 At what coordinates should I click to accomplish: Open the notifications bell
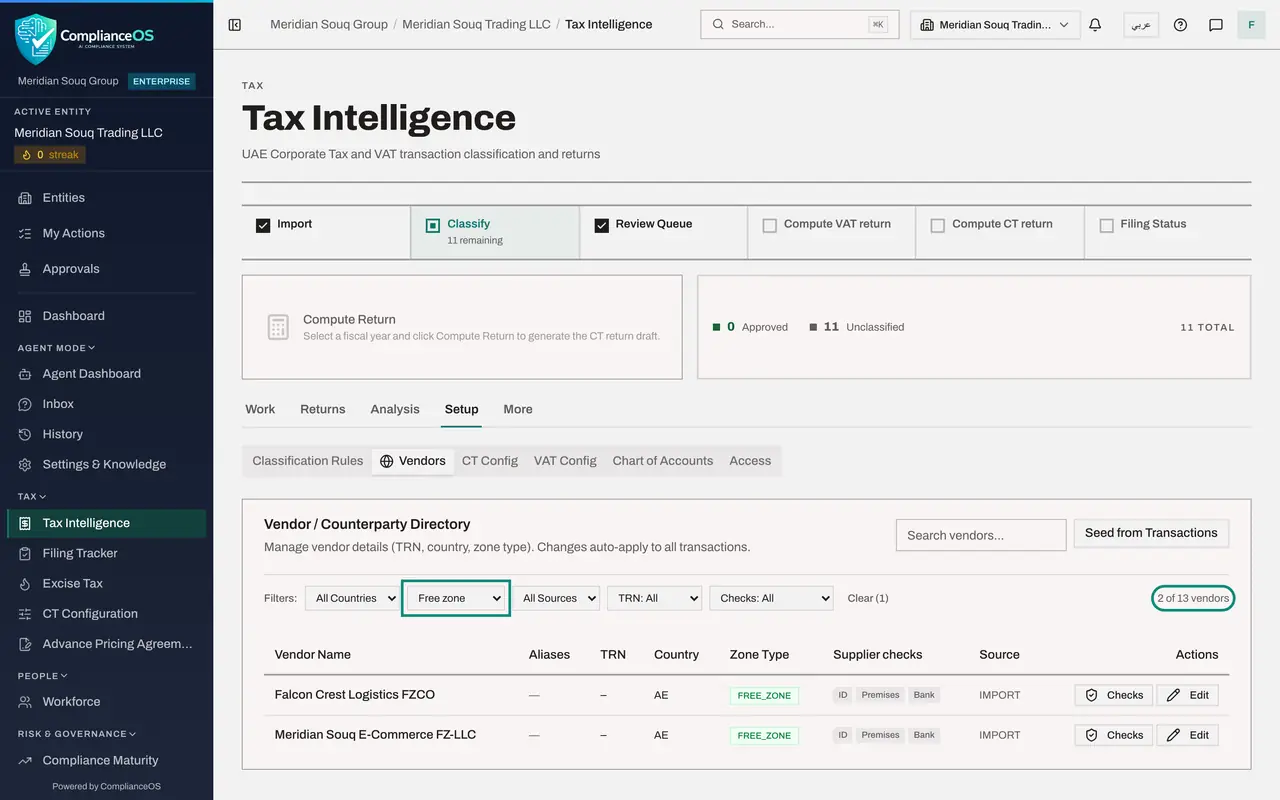(1095, 24)
